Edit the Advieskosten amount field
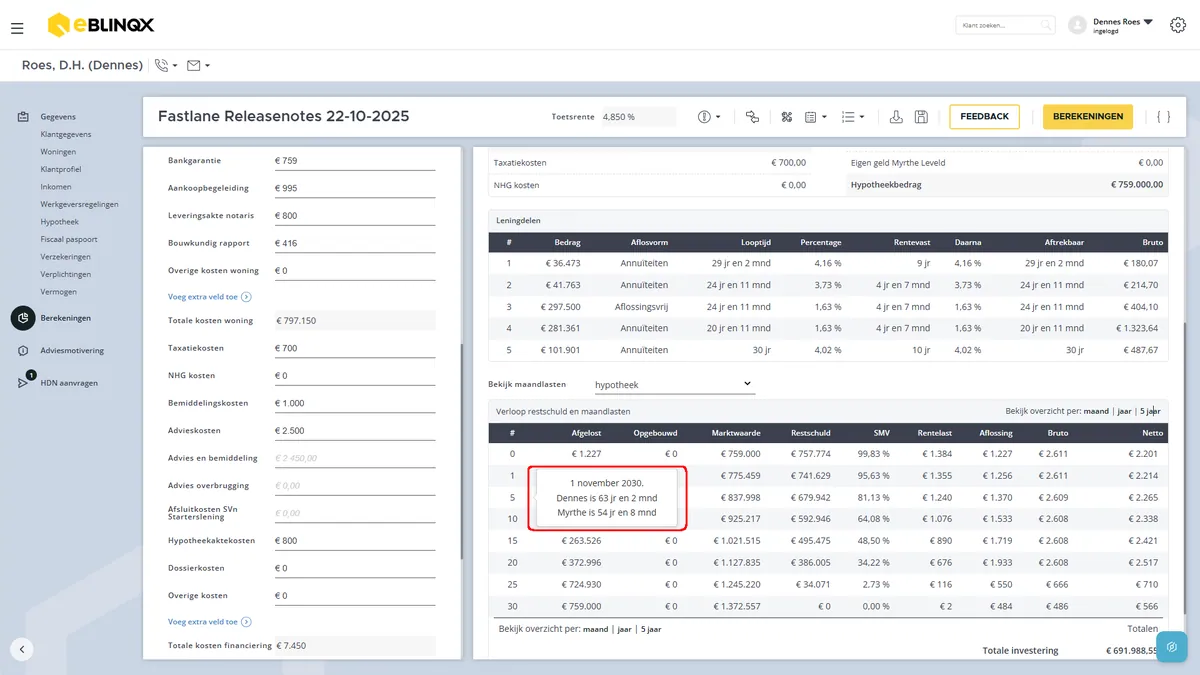 pyautogui.click(x=355, y=430)
